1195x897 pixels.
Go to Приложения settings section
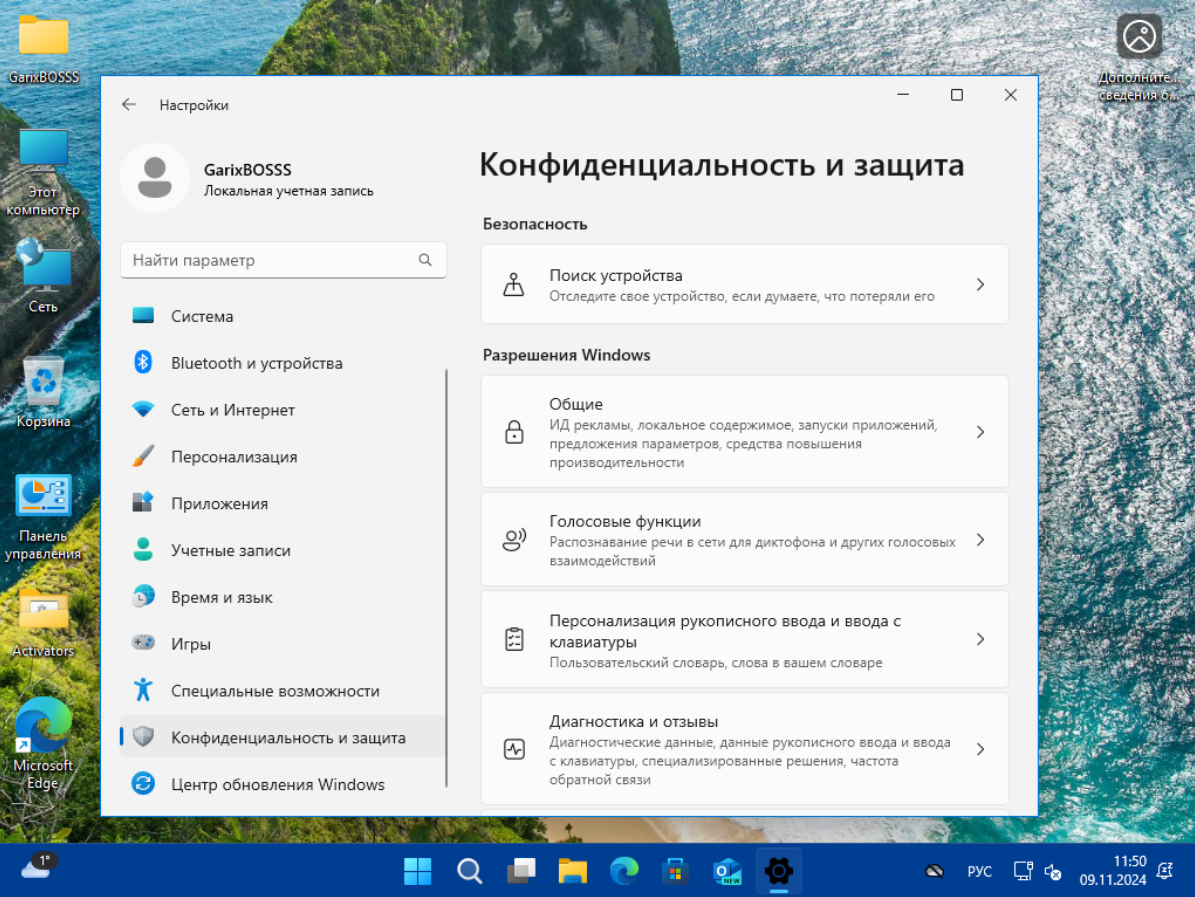pyautogui.click(x=219, y=504)
